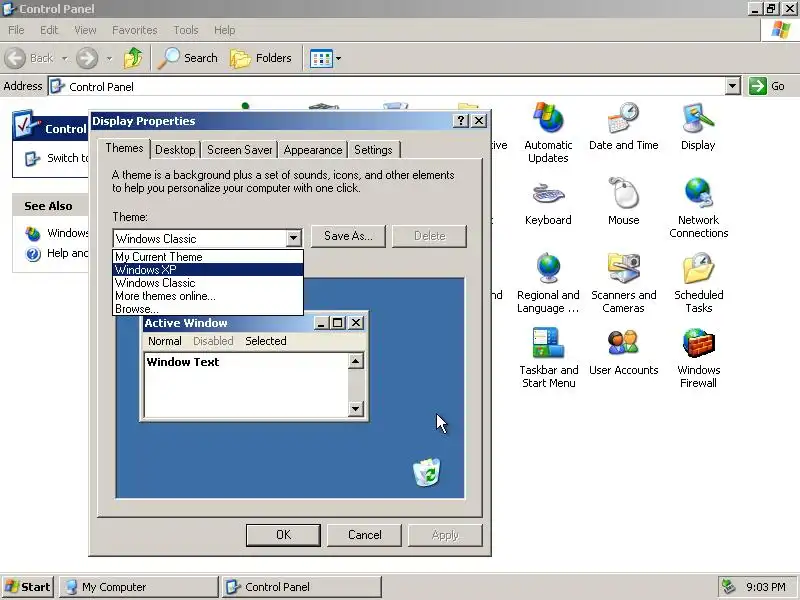Click the clock showing 9:03 PM
Viewport: 800px width, 600px height.
pyautogui.click(x=765, y=587)
